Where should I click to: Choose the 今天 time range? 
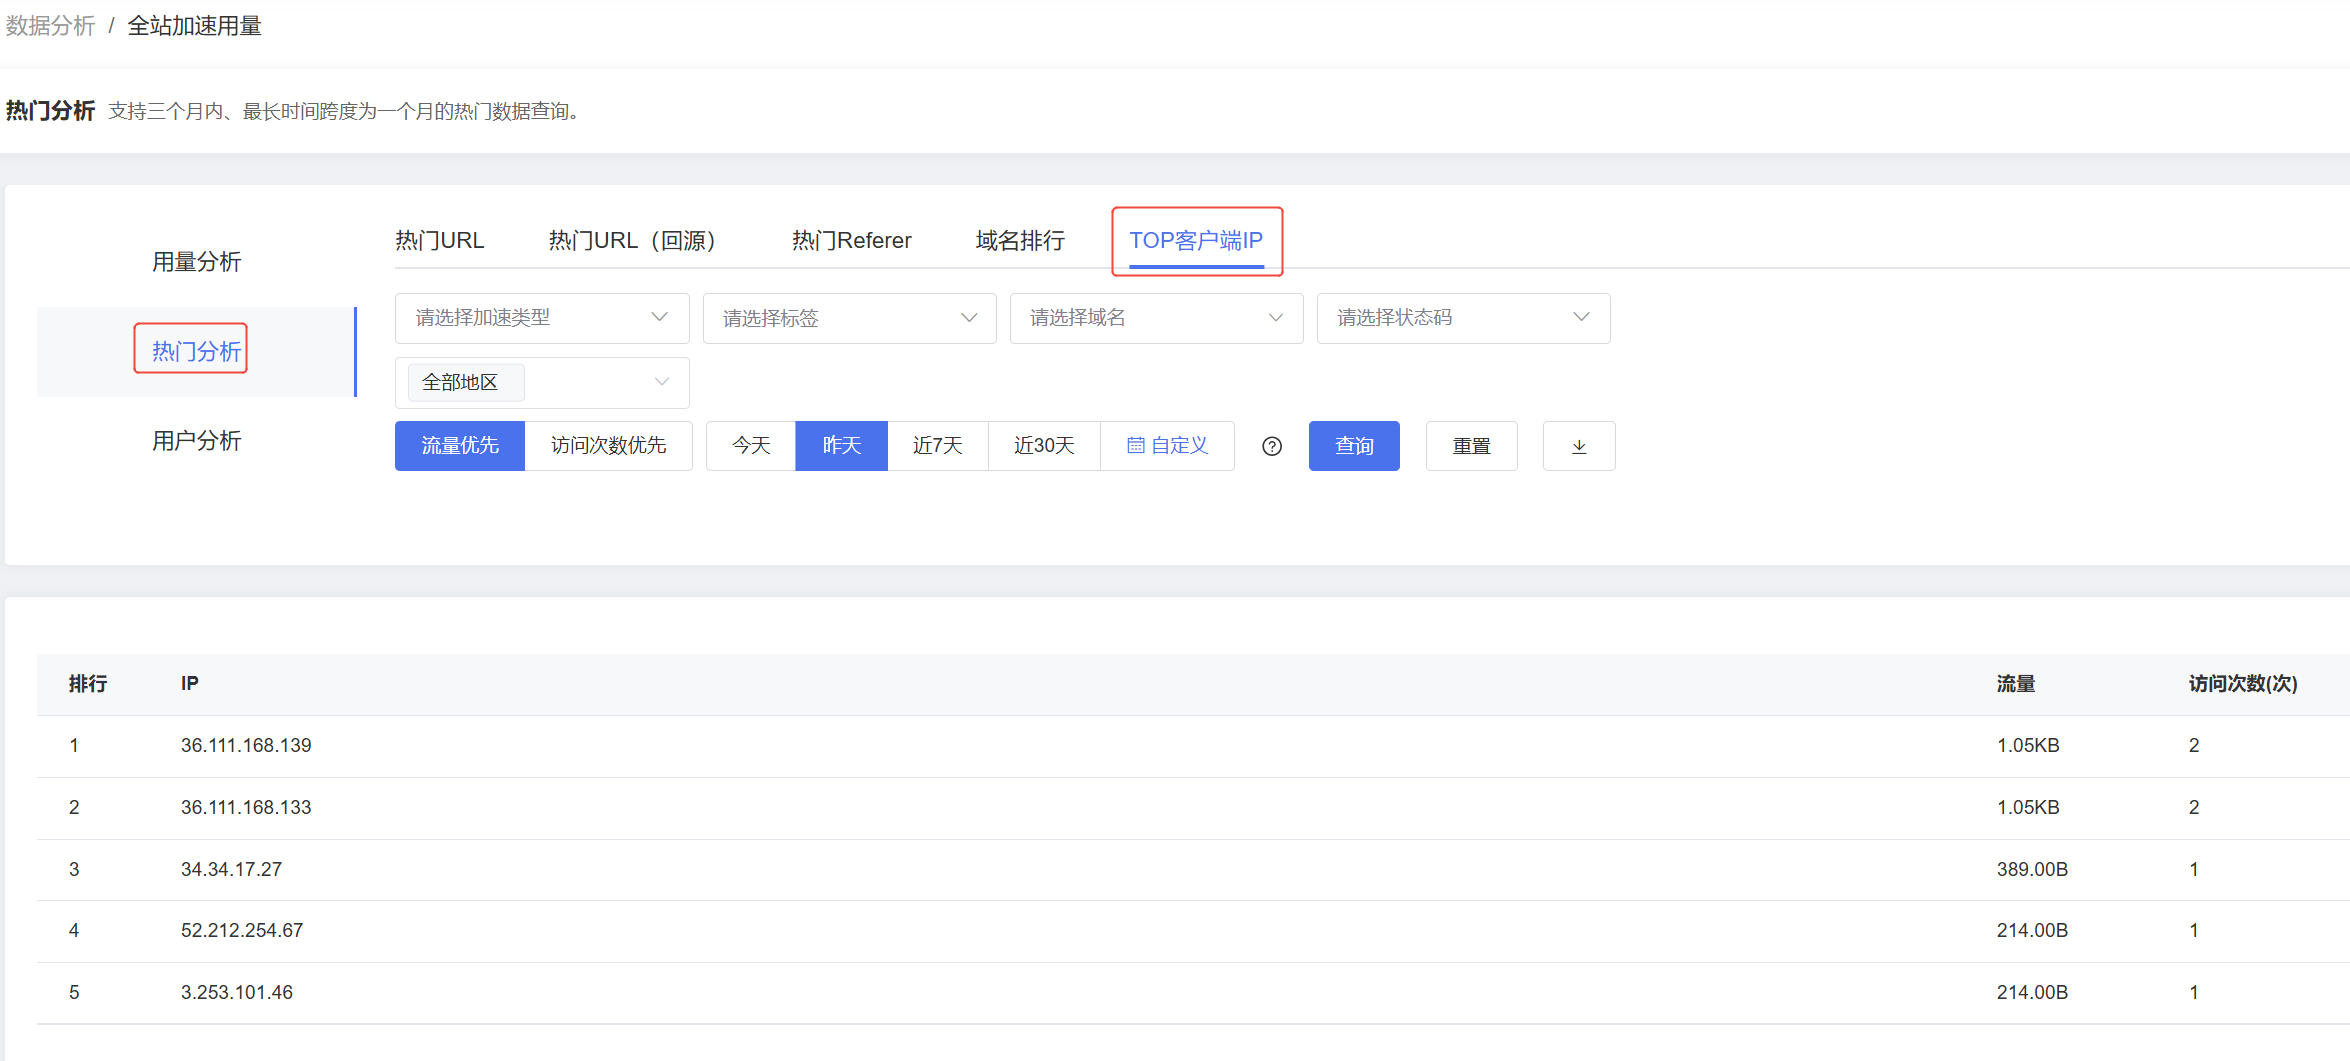tap(751, 446)
